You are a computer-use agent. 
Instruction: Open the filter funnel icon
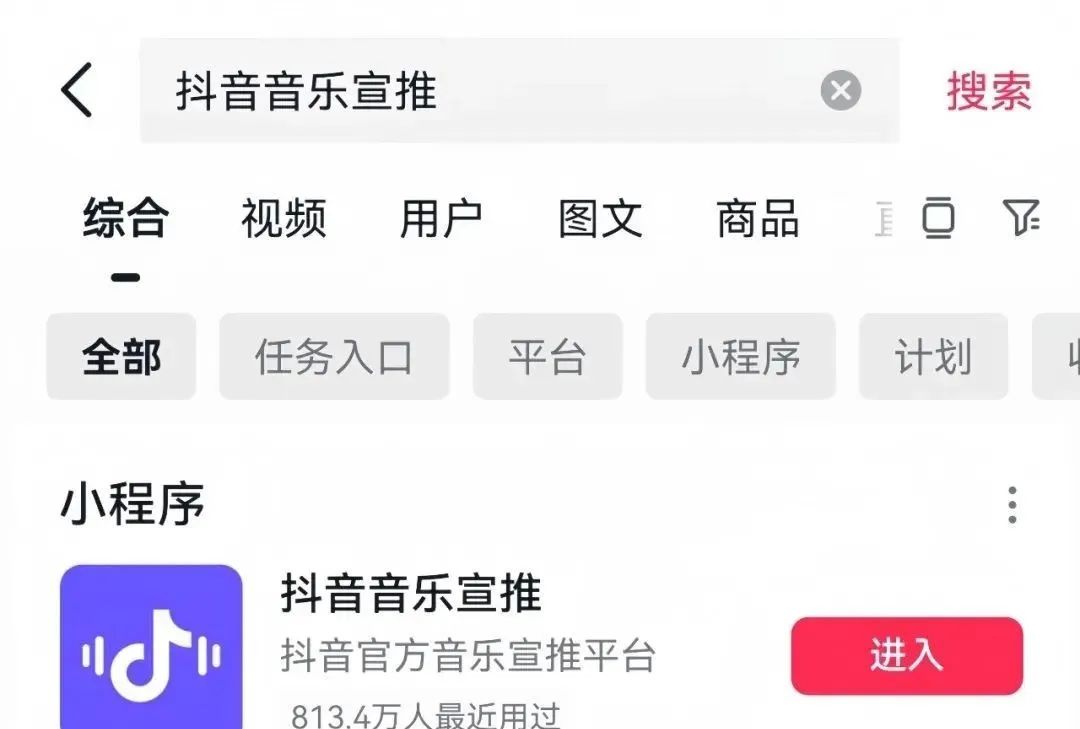click(x=1021, y=218)
